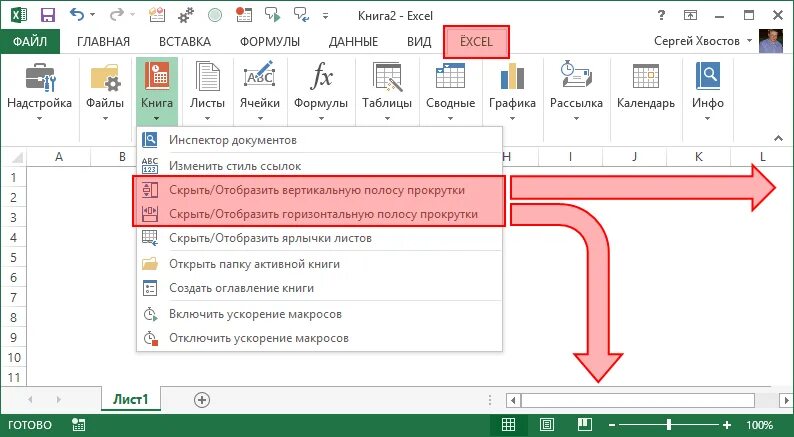Click the Select All corner triangle
794x437 pixels.
(x=16, y=157)
